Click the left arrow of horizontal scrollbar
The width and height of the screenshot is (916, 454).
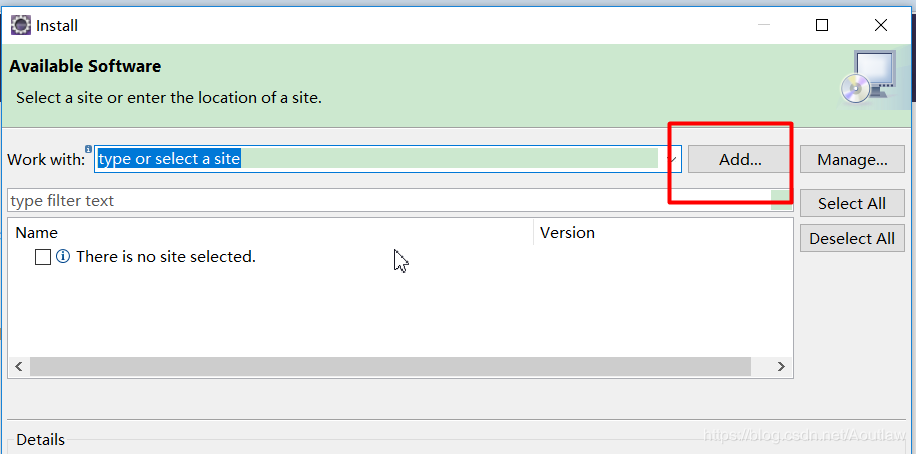(19, 366)
